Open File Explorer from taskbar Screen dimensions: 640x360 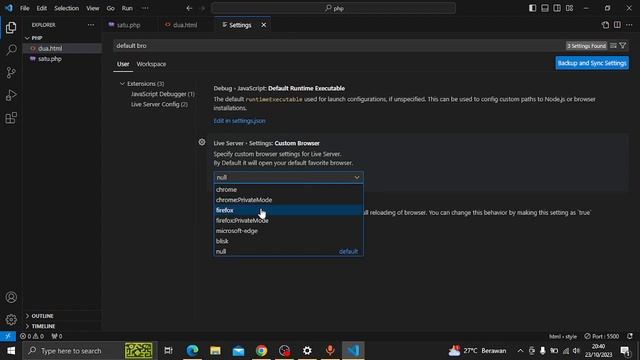[x=215, y=351]
